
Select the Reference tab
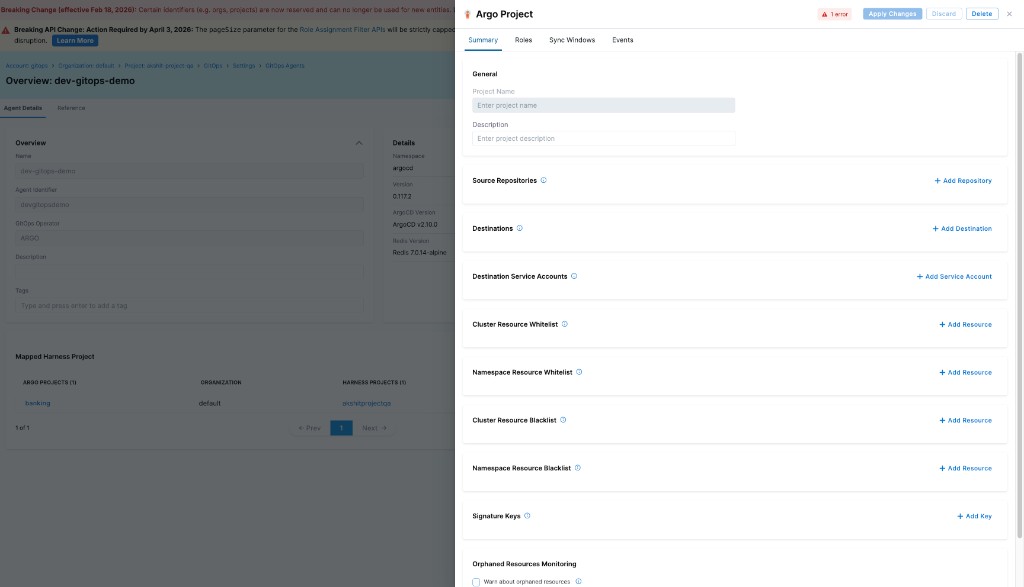click(71, 108)
